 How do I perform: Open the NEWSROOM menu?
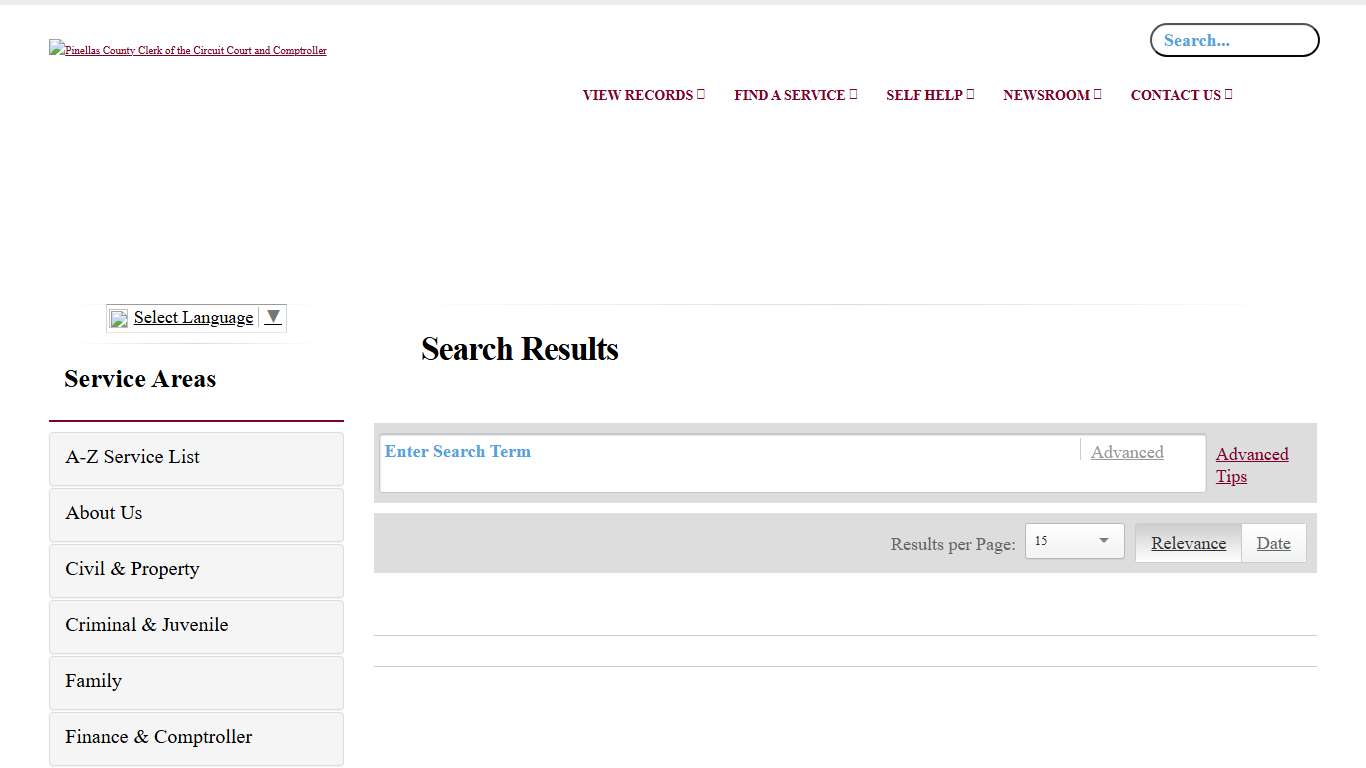click(x=1051, y=95)
